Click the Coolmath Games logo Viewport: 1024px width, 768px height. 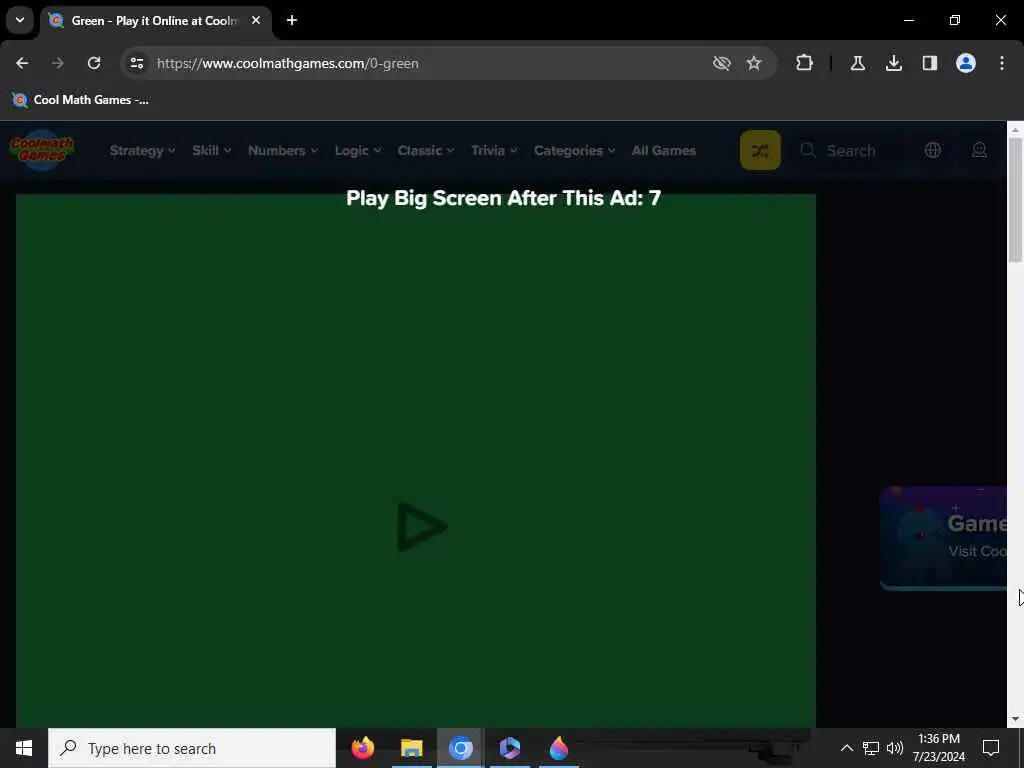click(42, 150)
